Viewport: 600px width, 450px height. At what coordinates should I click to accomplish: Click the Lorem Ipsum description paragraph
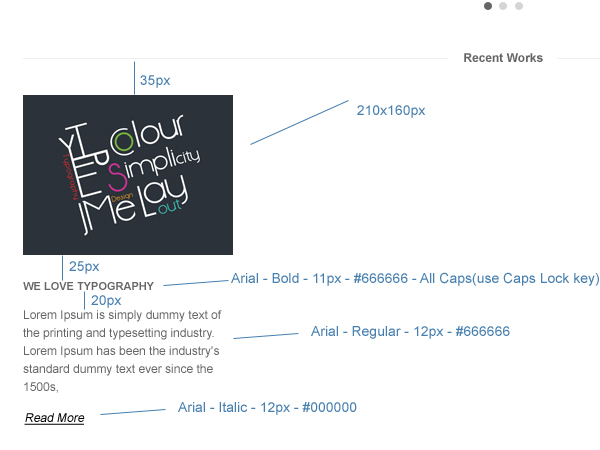(x=122, y=351)
